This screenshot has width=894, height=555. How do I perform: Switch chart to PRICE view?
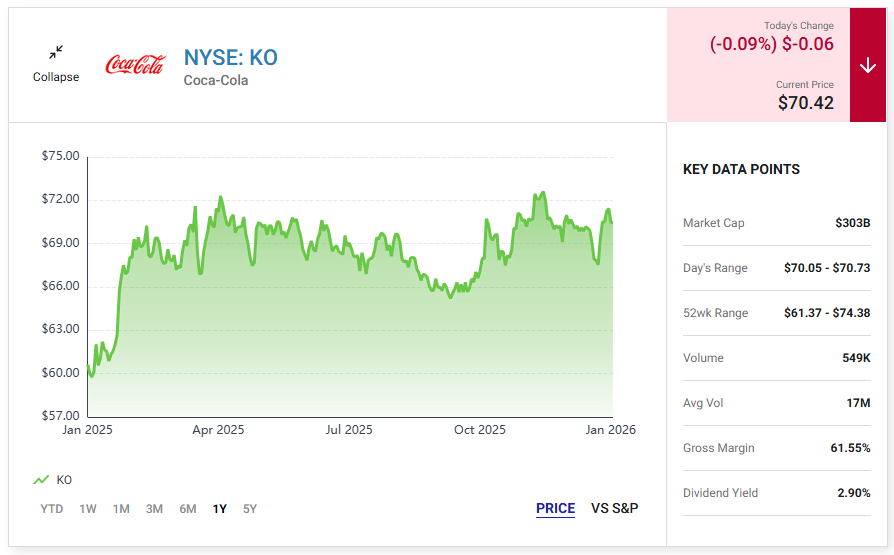(x=555, y=508)
